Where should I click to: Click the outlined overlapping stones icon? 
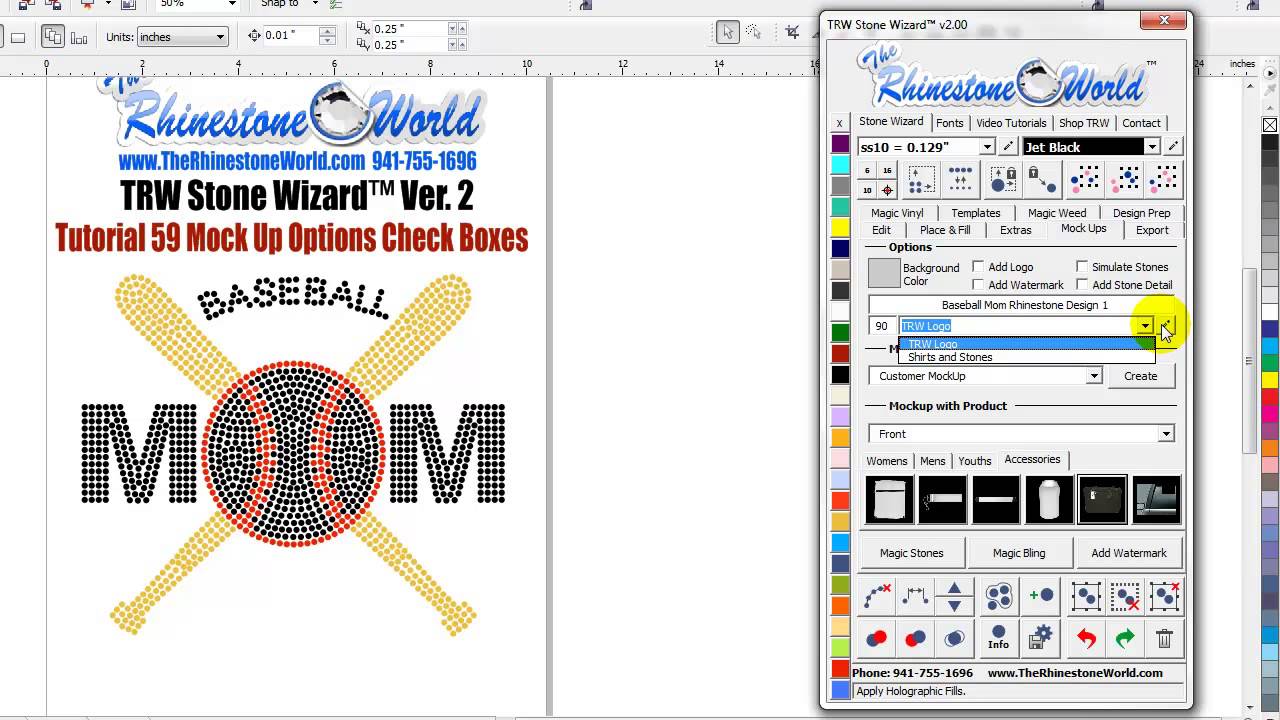(954, 638)
